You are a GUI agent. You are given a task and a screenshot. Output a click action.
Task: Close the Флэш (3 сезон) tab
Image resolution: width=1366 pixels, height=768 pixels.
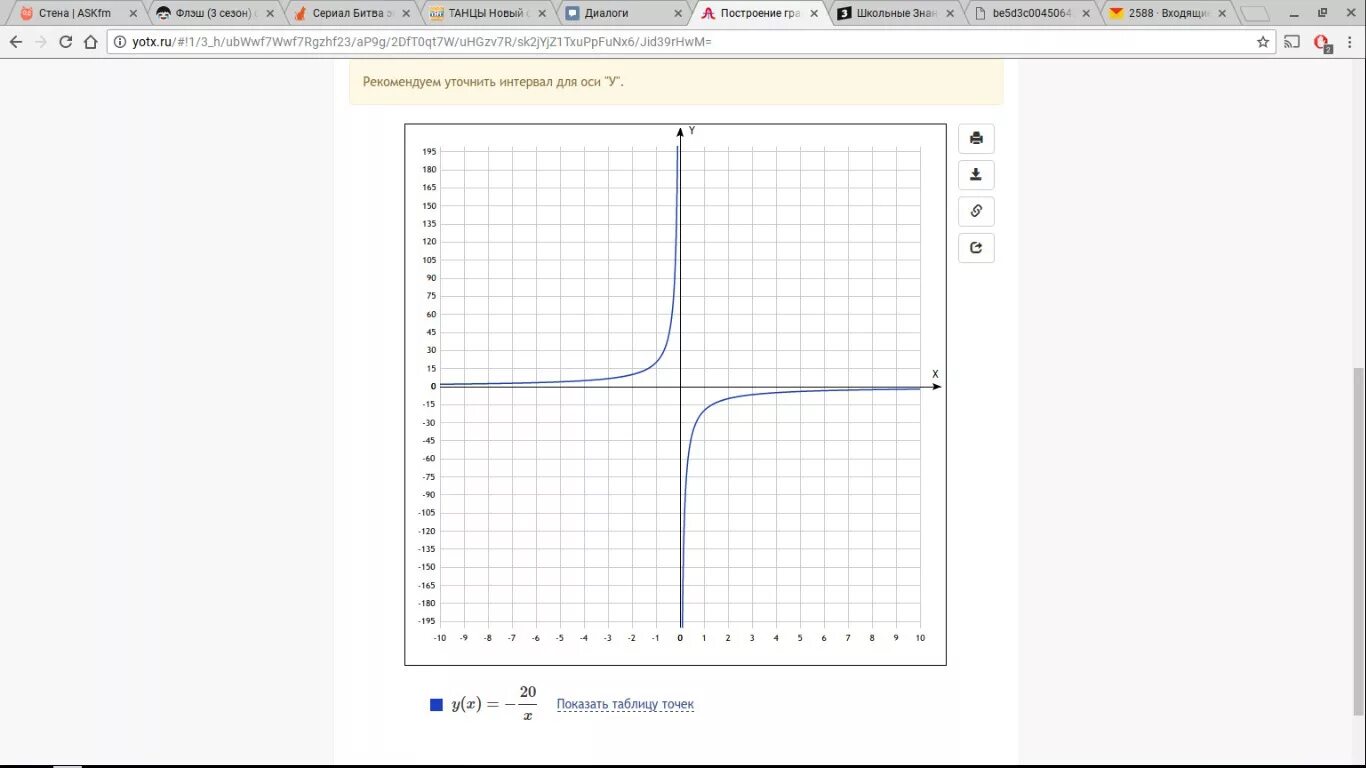272,14
